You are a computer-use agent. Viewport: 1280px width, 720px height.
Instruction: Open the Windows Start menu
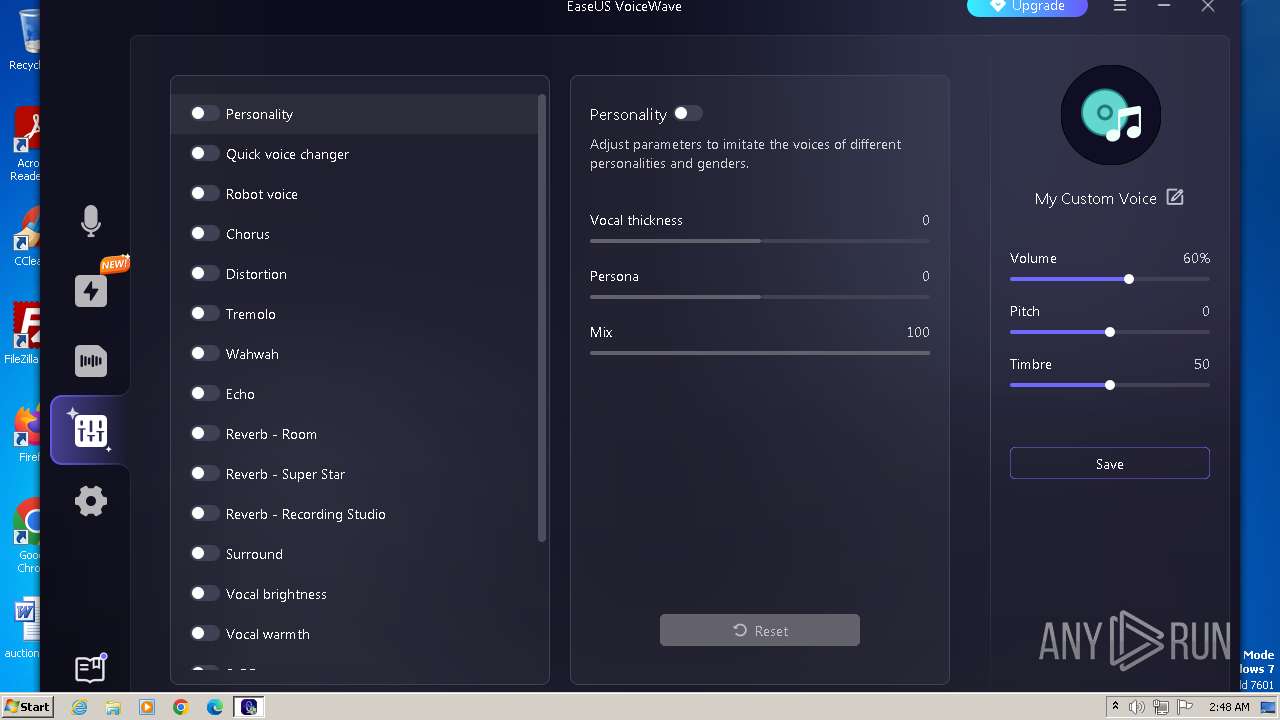pos(27,706)
